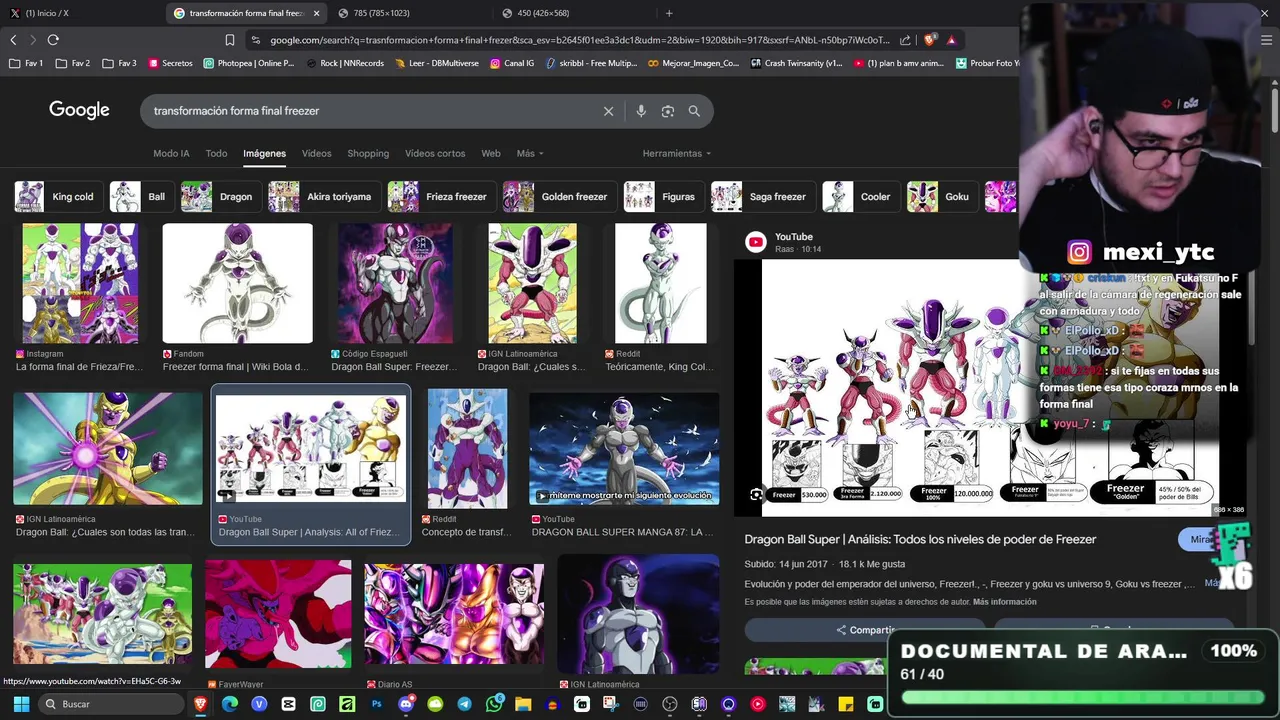Open a new browser tab
The width and height of the screenshot is (1280, 720).
click(x=669, y=13)
